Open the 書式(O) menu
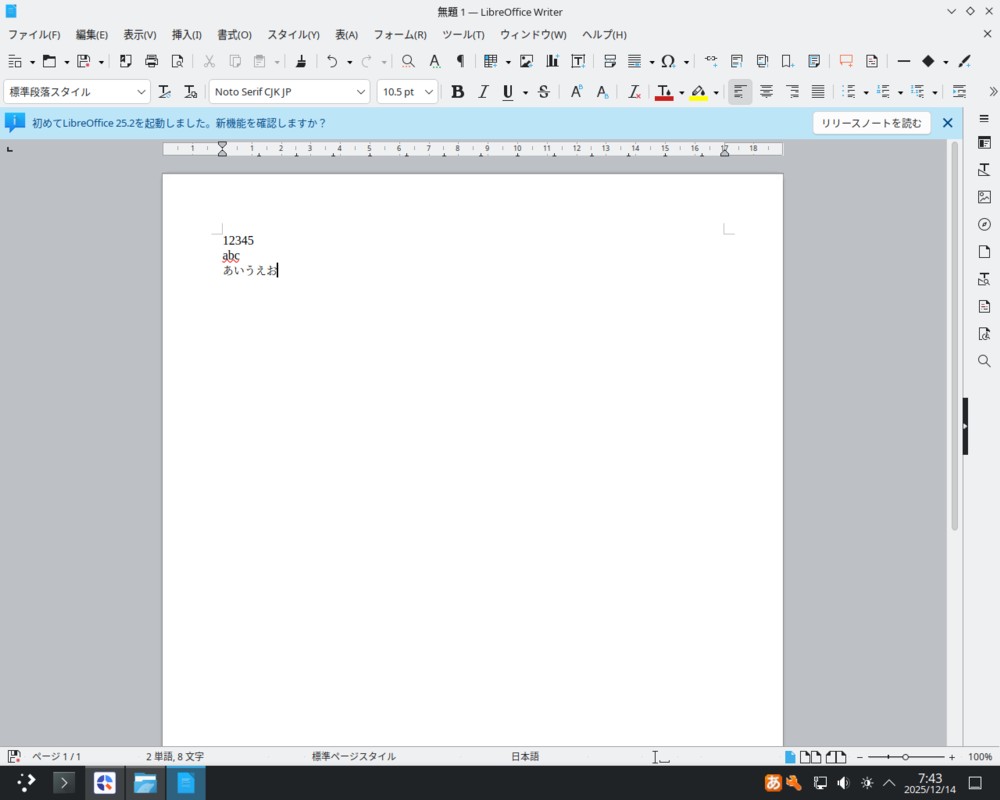This screenshot has width=1000, height=800. point(234,35)
